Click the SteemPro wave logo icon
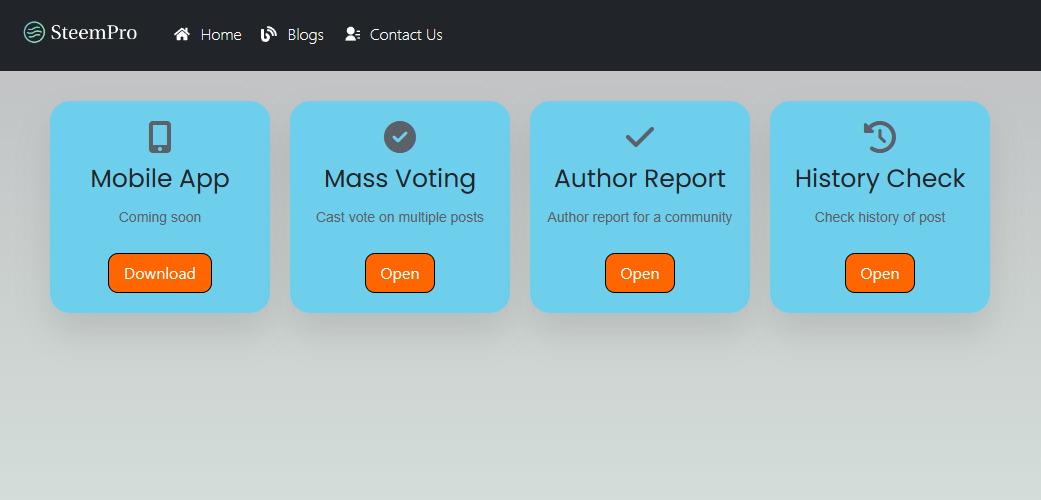 pyautogui.click(x=34, y=33)
